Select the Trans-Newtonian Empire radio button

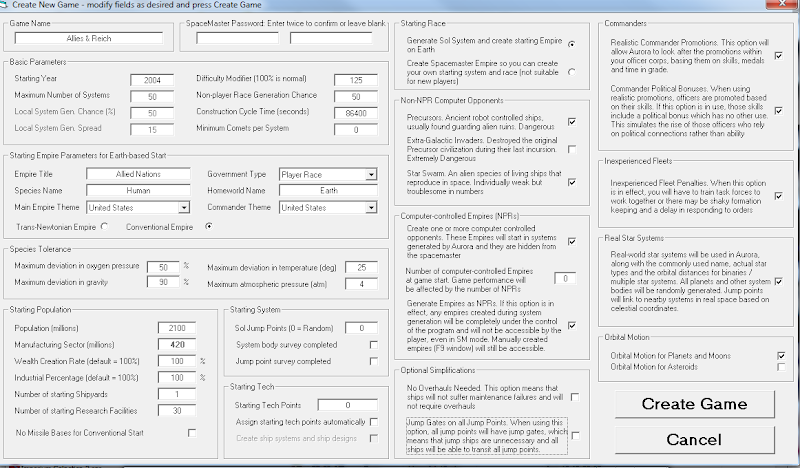click(105, 226)
